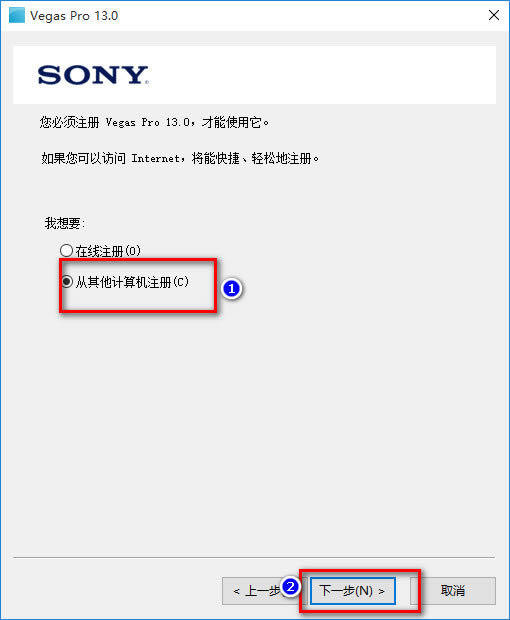The width and height of the screenshot is (510, 620).
Task: Click the 我想要: label
Action: pos(64,223)
